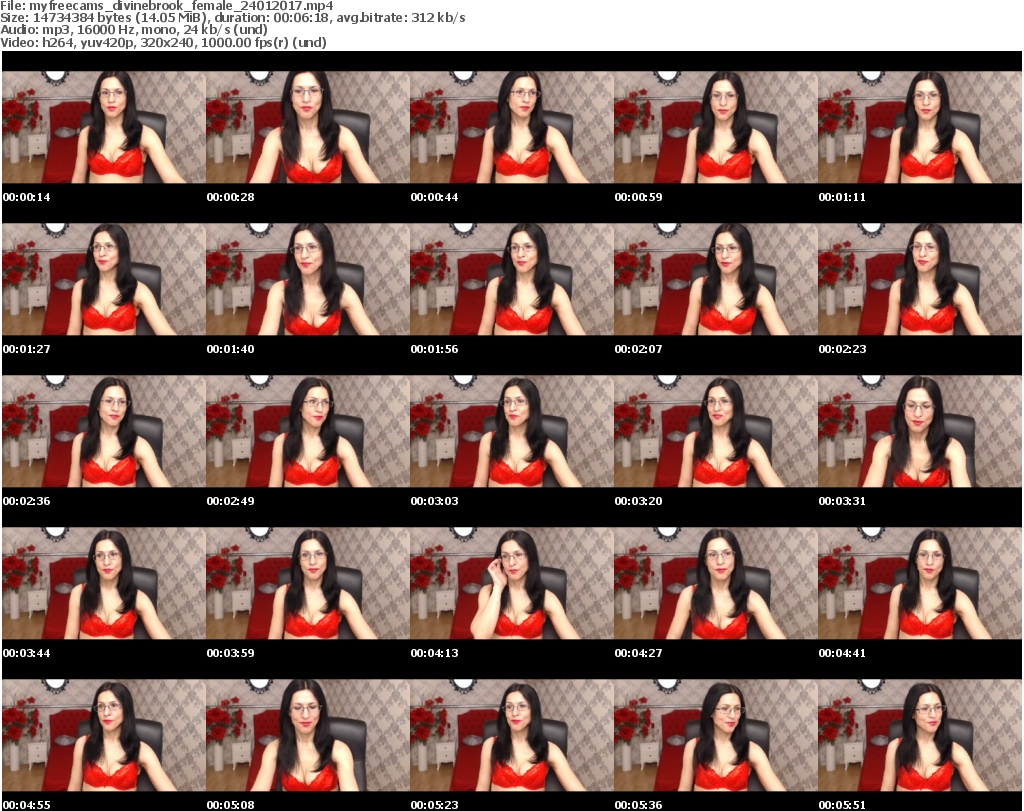Open the thumbnail at 00:01:56

coord(511,279)
